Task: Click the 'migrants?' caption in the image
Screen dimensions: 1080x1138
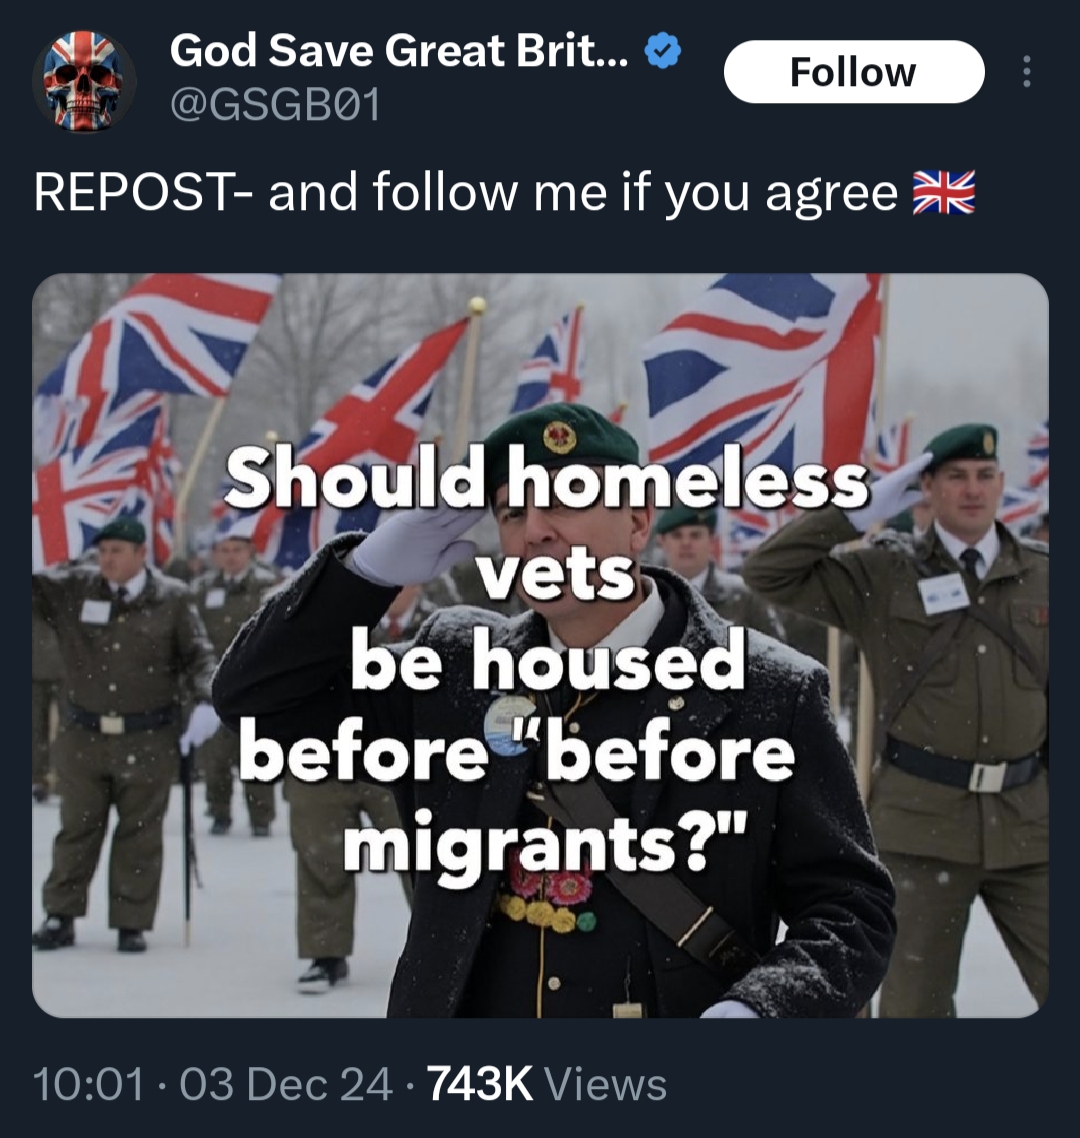Action: tap(544, 845)
